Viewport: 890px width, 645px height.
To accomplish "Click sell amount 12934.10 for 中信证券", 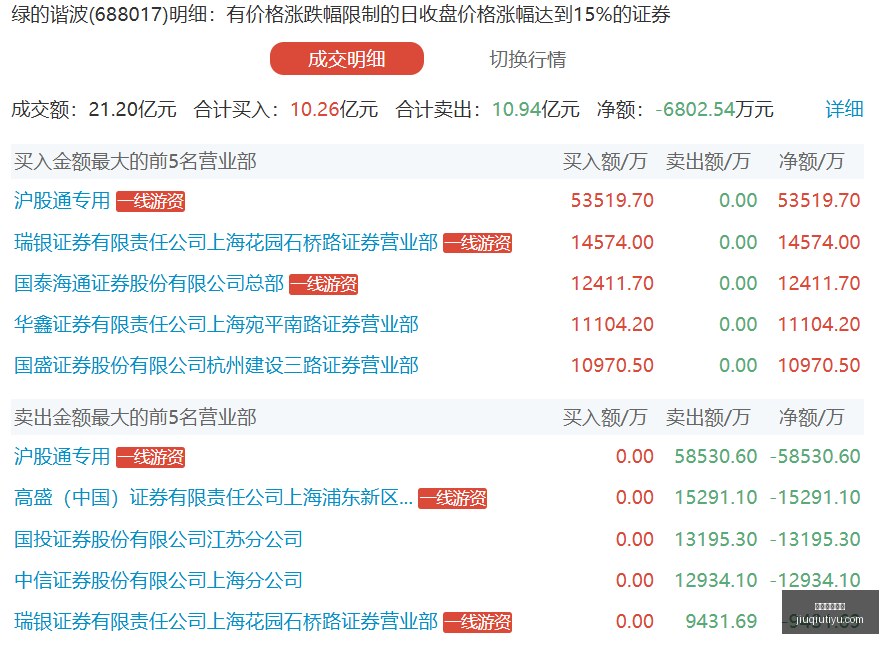I will (x=716, y=580).
